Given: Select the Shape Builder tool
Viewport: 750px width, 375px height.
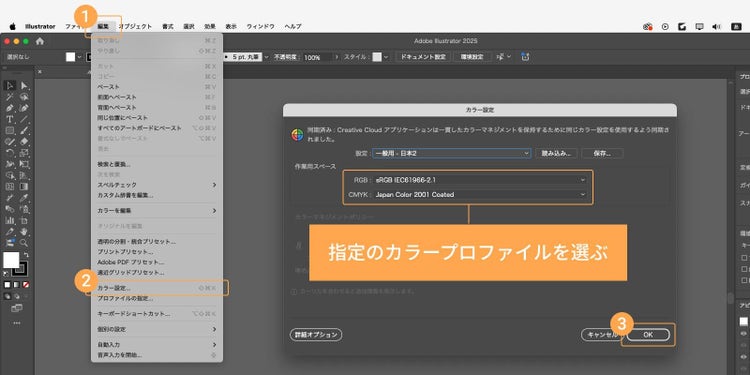Looking at the screenshot, I should point(10,175).
